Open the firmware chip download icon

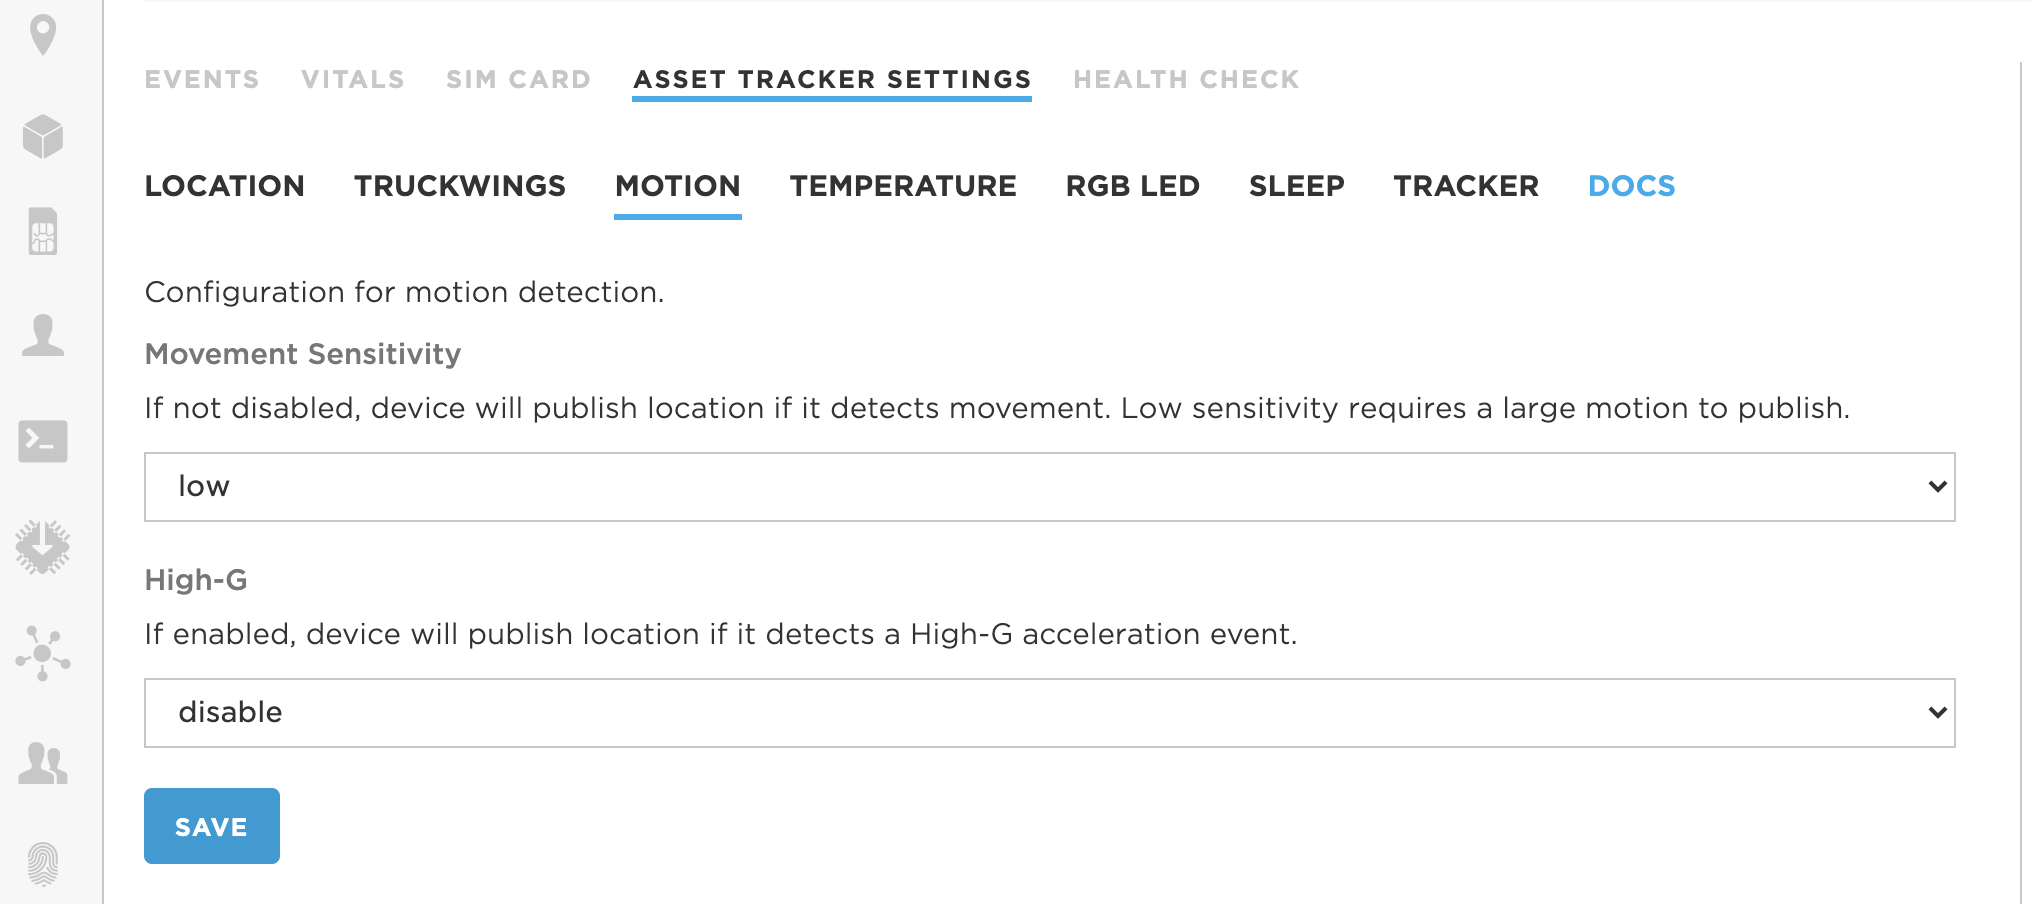[43, 547]
